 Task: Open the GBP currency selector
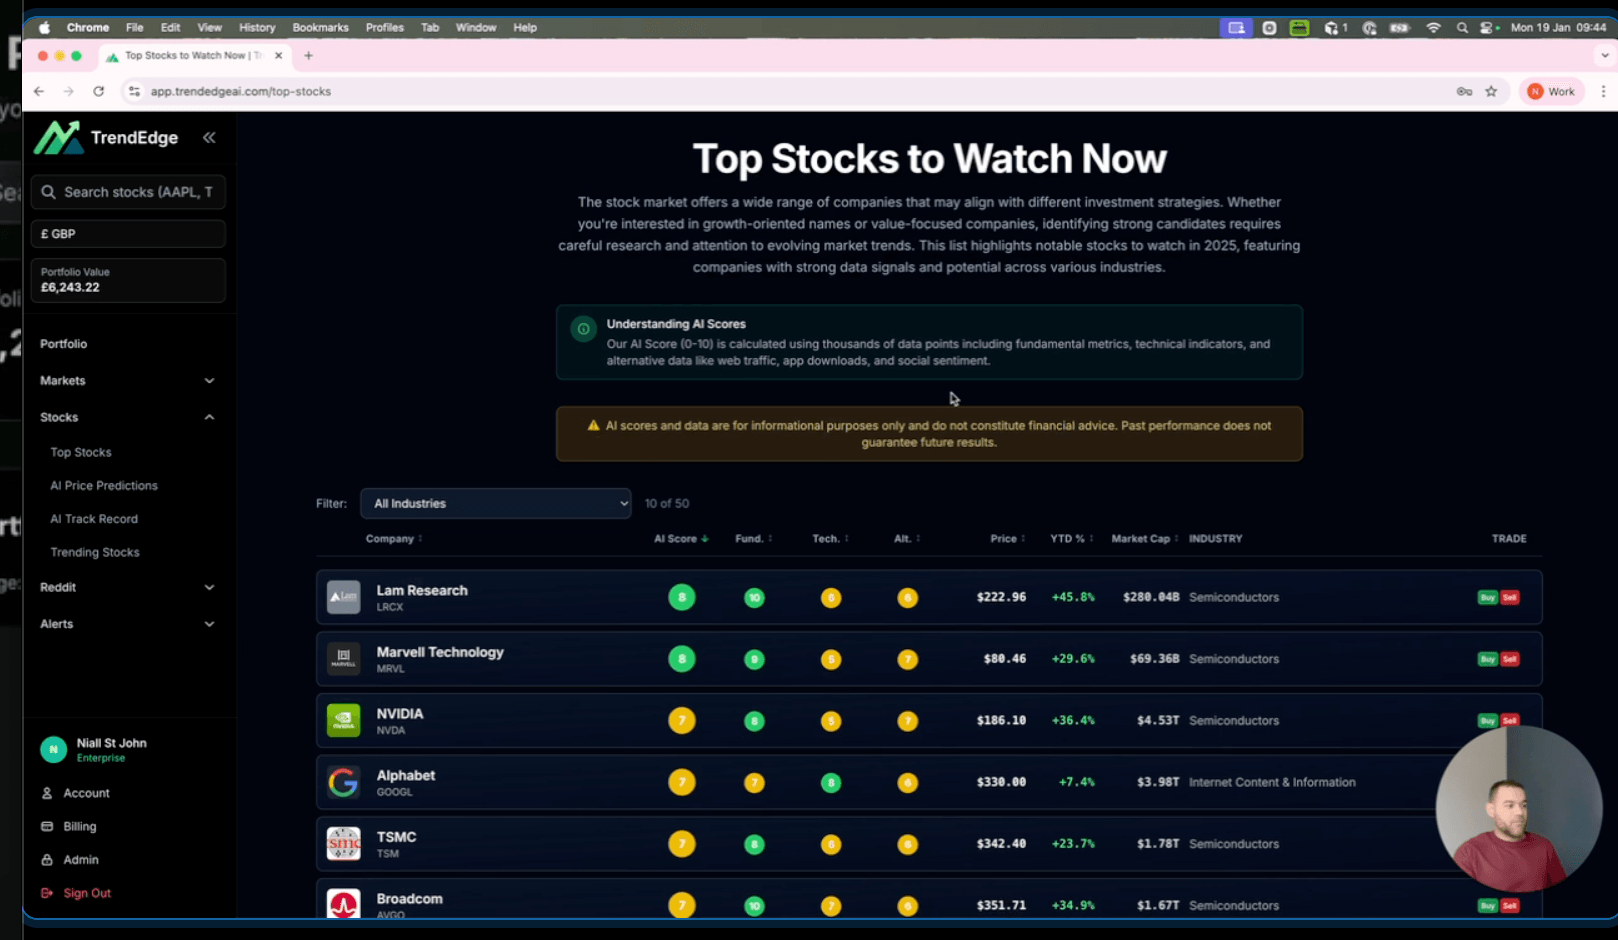point(128,234)
